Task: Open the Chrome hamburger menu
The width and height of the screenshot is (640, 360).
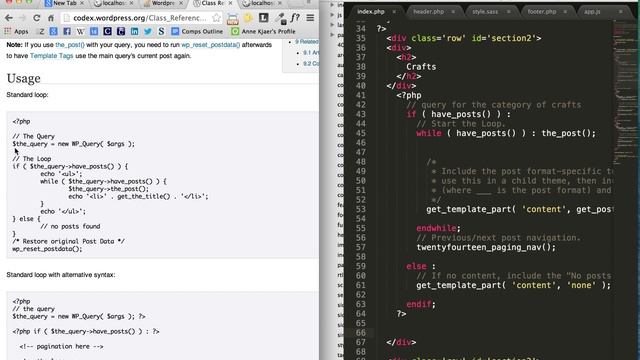Action: coord(310,18)
